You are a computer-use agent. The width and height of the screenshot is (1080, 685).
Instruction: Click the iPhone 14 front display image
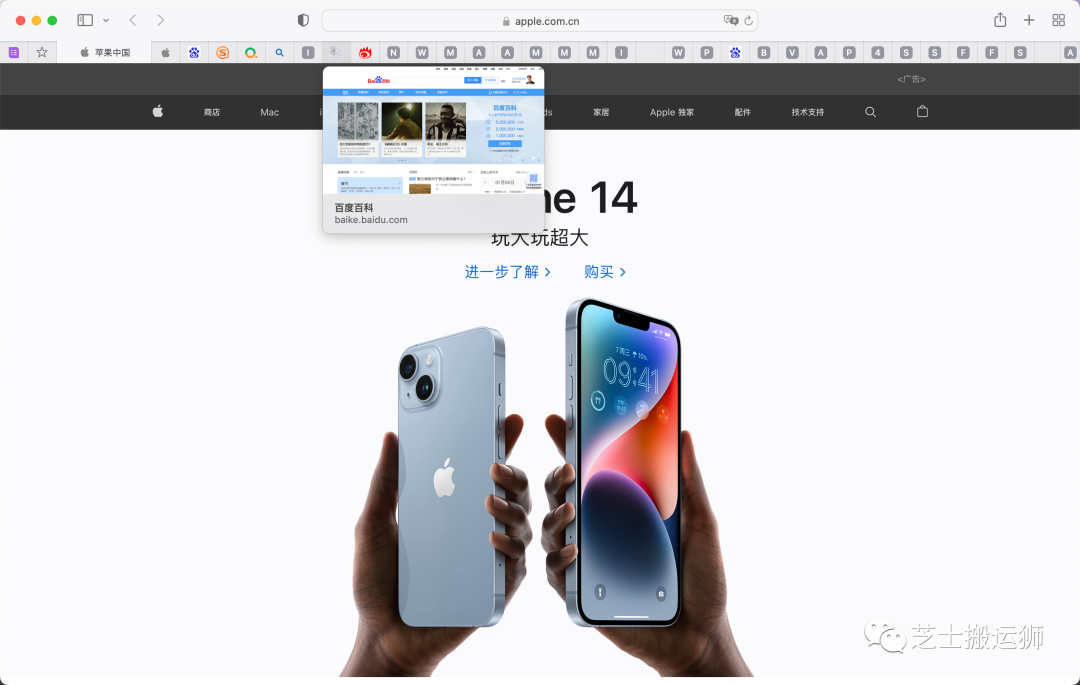coord(625,461)
